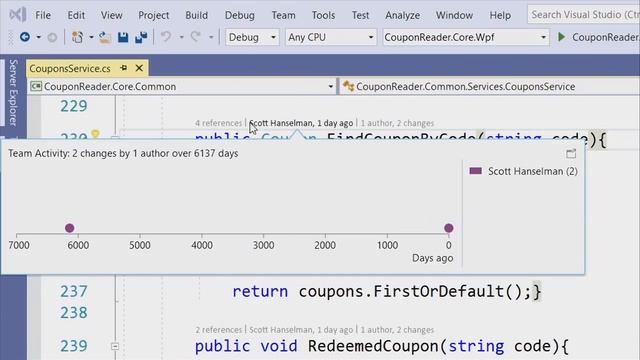Open the Analyze menu
Viewport: 640px width, 360px height.
pos(402,15)
